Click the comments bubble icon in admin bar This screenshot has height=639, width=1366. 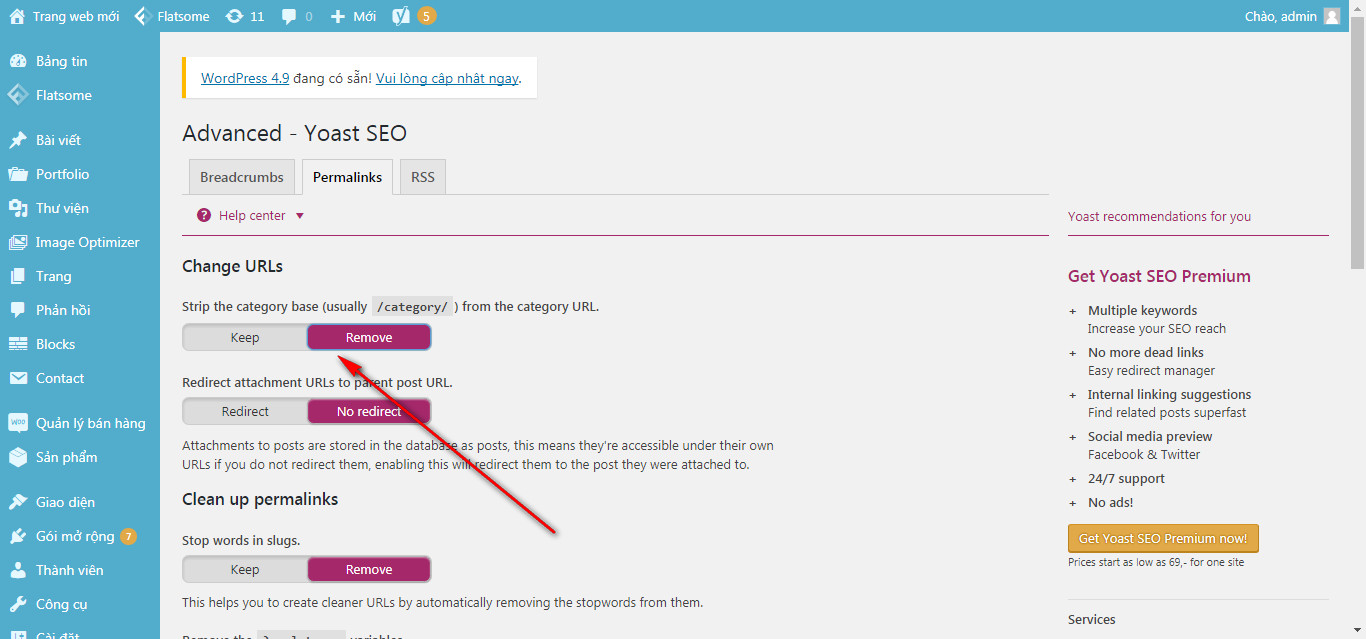click(x=289, y=16)
